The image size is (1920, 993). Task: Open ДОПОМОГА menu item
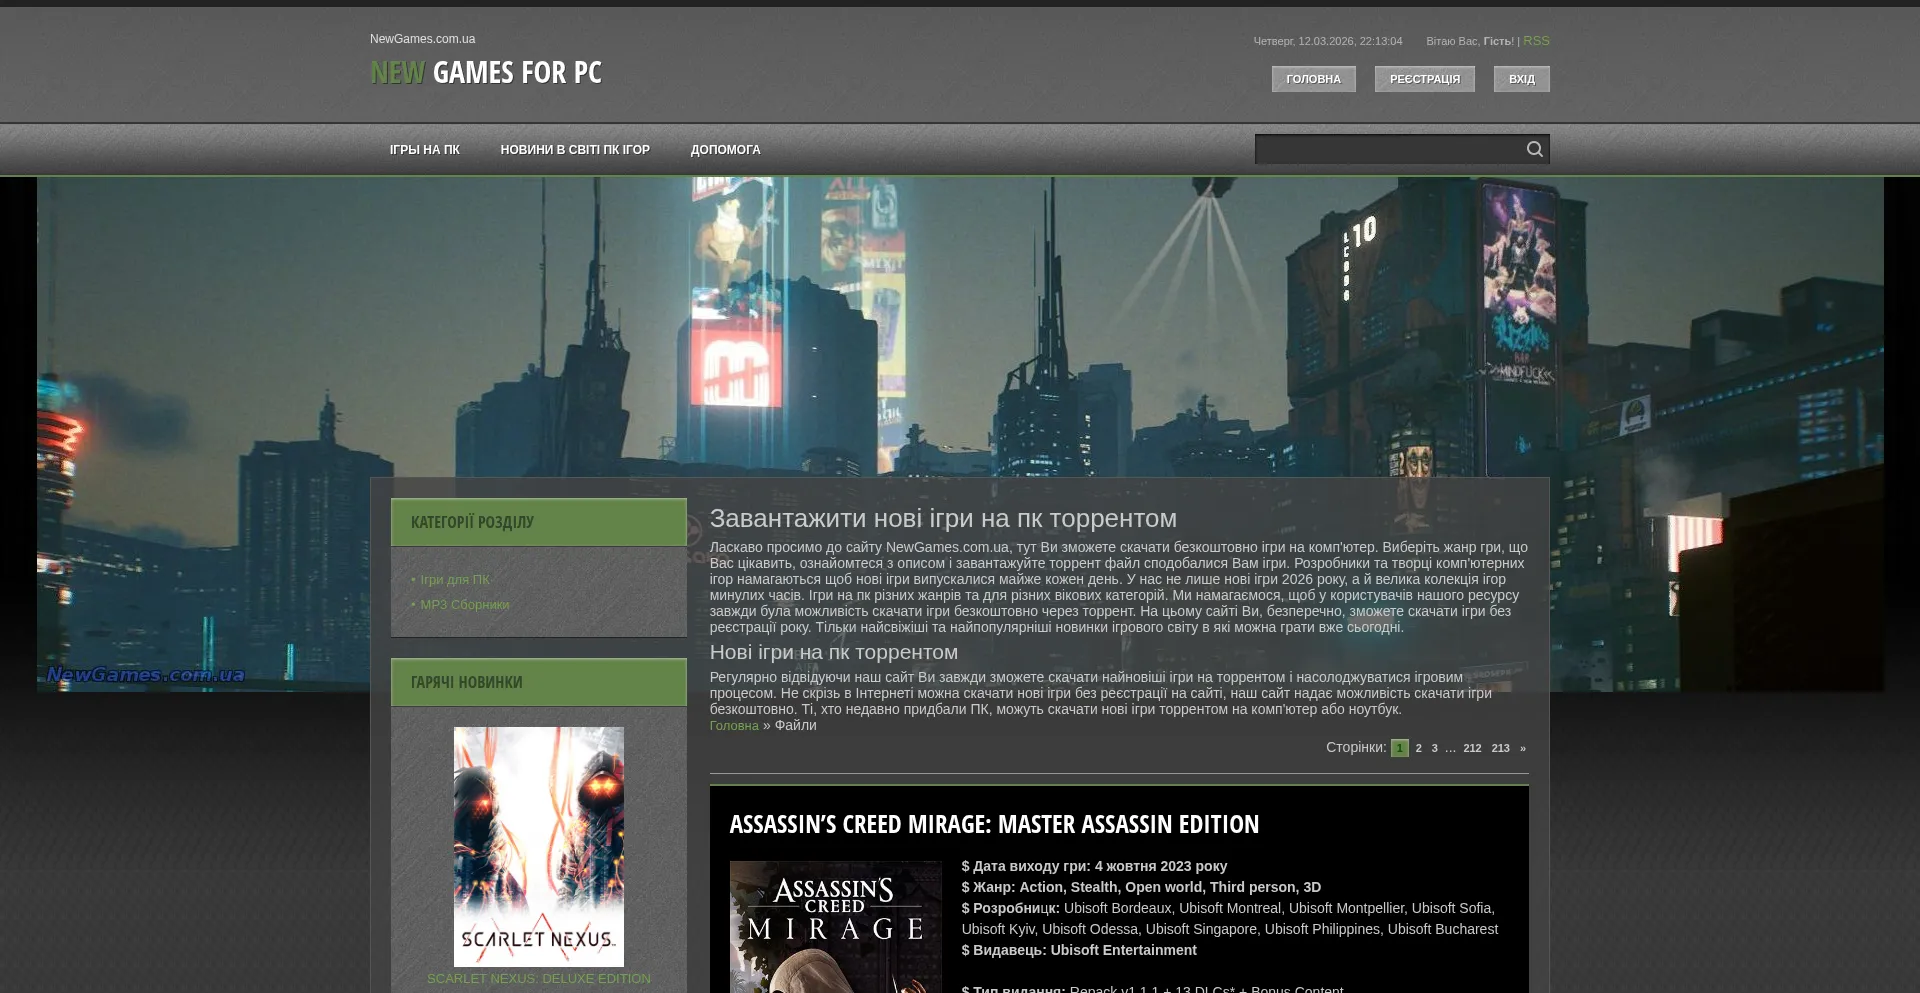point(725,150)
